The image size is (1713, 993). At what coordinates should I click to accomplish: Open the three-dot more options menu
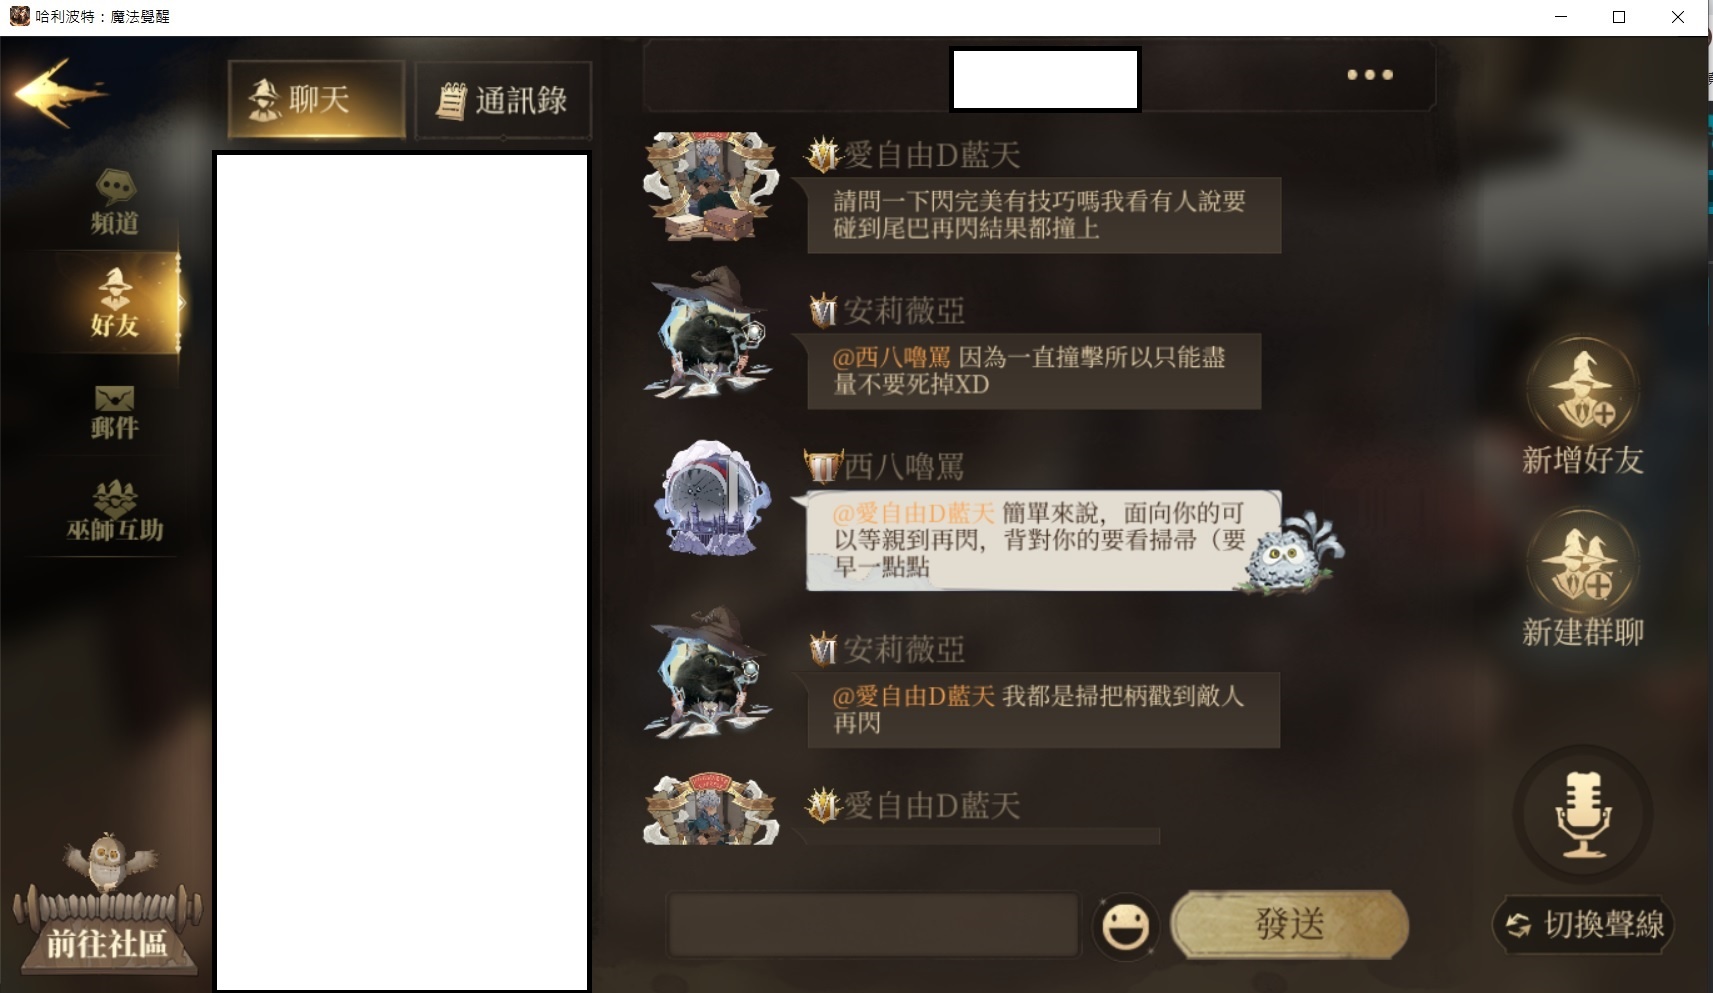click(x=1369, y=75)
